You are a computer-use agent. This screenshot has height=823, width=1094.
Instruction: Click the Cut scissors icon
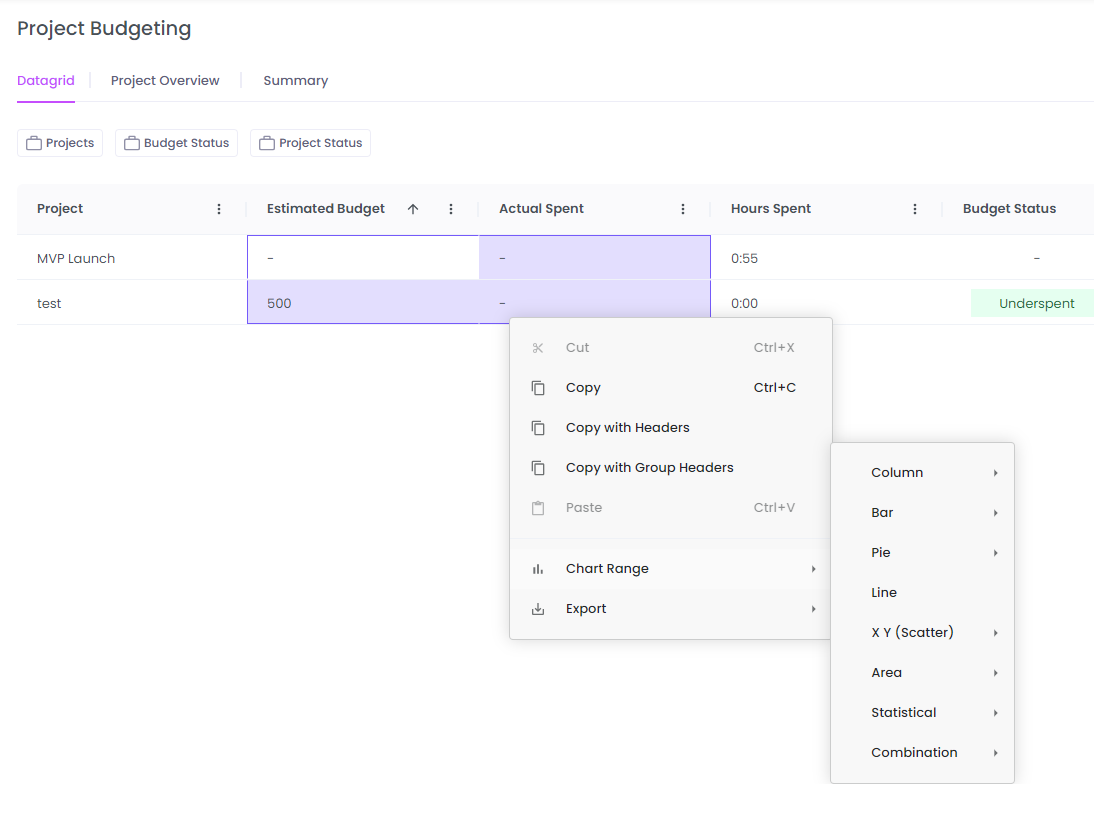click(x=538, y=347)
